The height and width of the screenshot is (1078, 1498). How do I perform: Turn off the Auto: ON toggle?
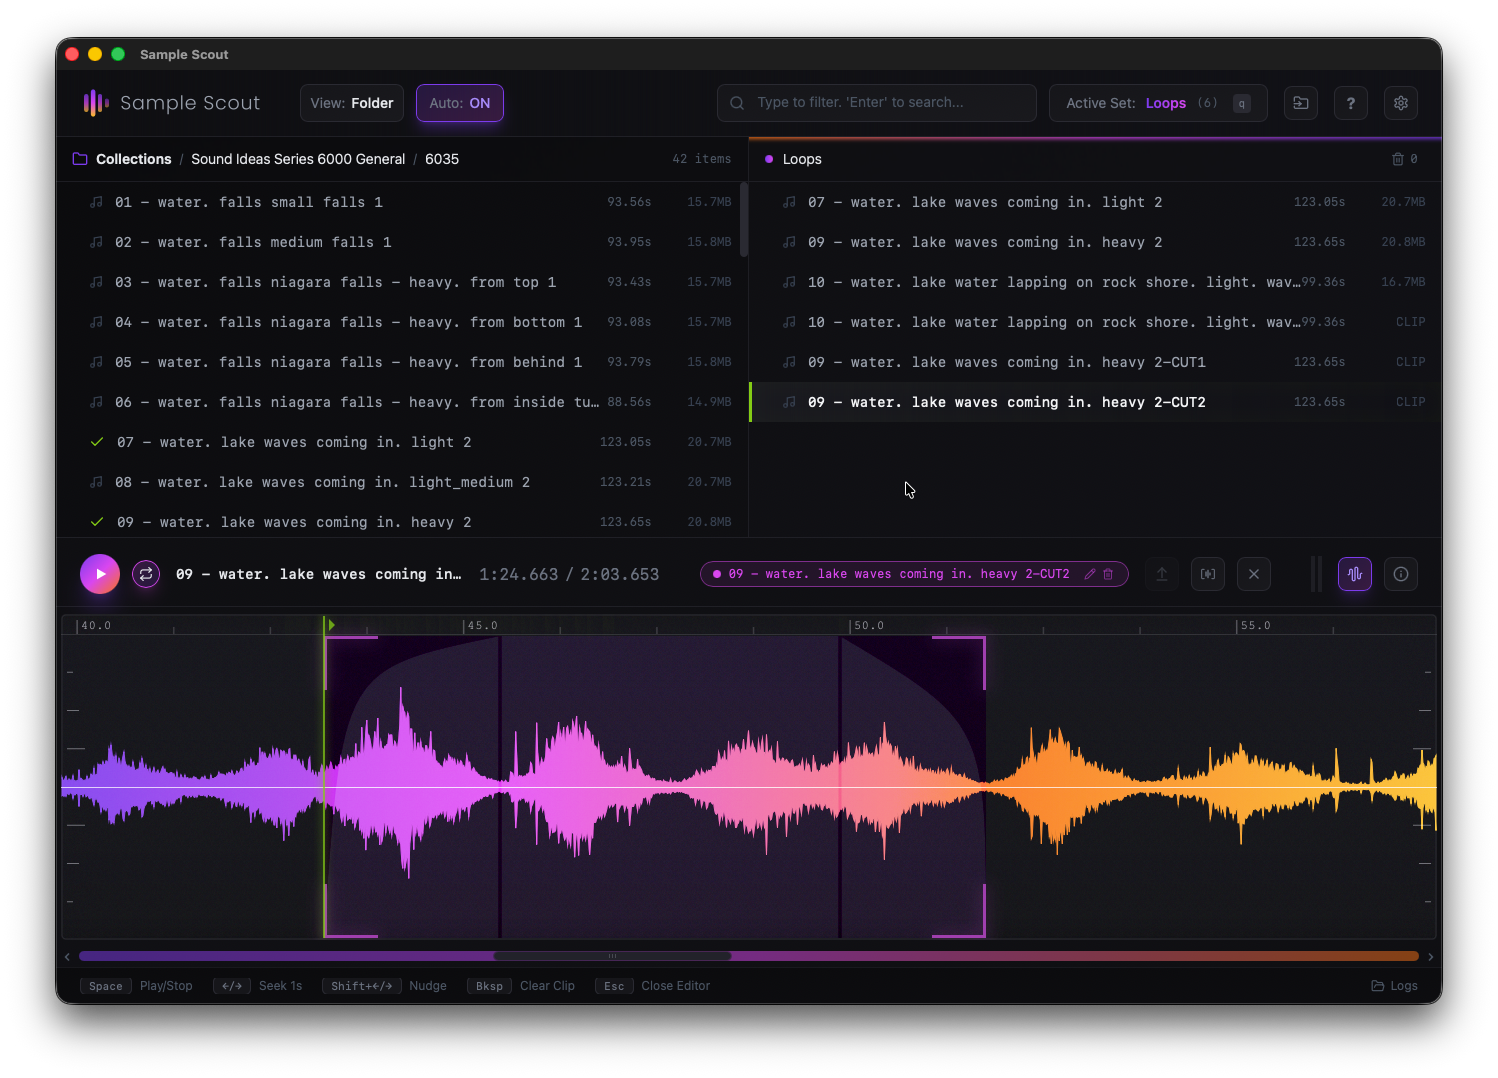pyautogui.click(x=460, y=103)
